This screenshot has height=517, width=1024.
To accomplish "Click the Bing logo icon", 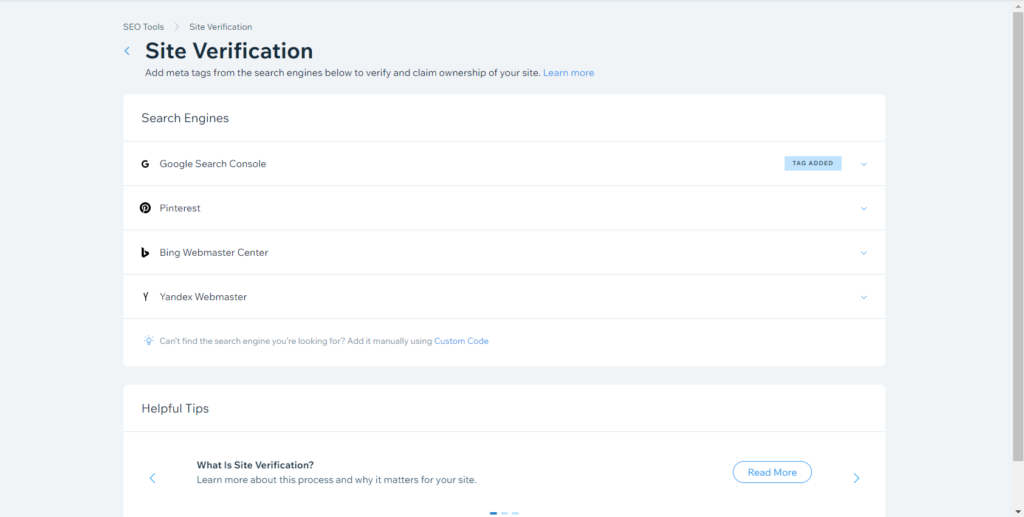I will (x=145, y=253).
